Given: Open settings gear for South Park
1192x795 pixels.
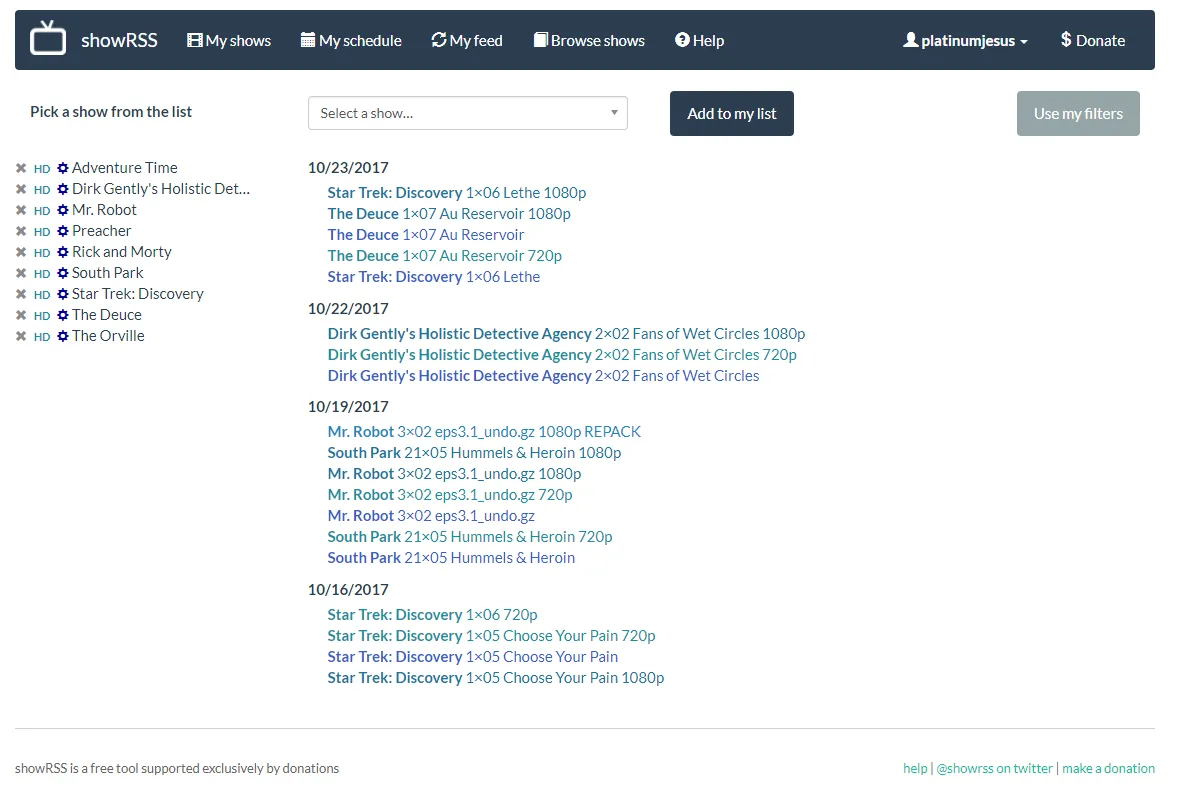Looking at the screenshot, I should click(x=63, y=274).
